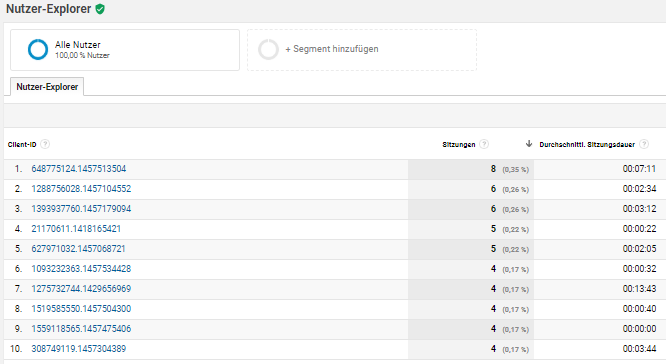Click the Alle Nutzer blue circle icon
This screenshot has width=666, height=364.
coord(38,49)
